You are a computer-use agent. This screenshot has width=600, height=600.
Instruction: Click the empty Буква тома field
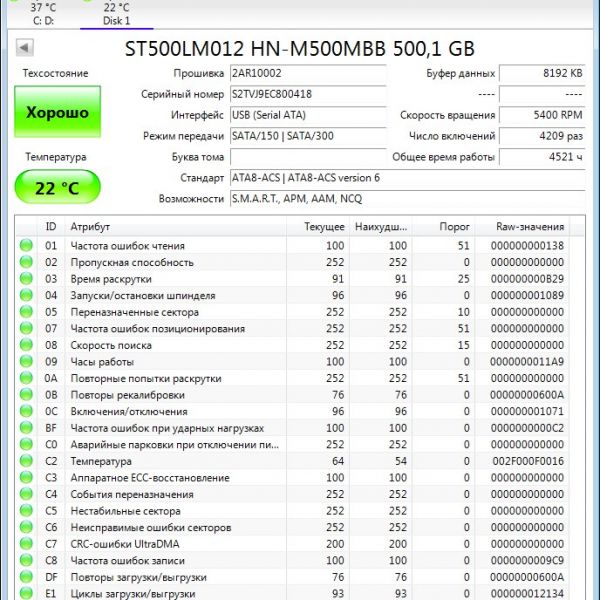308,157
